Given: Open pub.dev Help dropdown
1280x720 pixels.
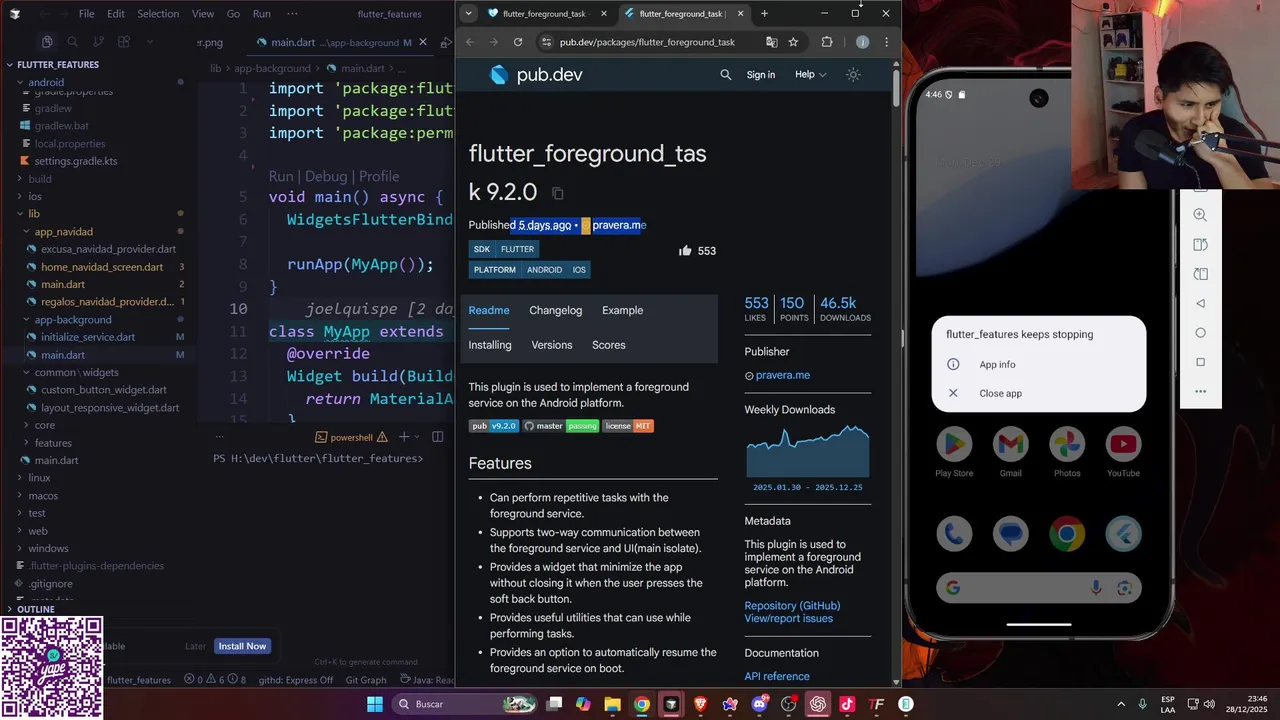Looking at the screenshot, I should [810, 75].
